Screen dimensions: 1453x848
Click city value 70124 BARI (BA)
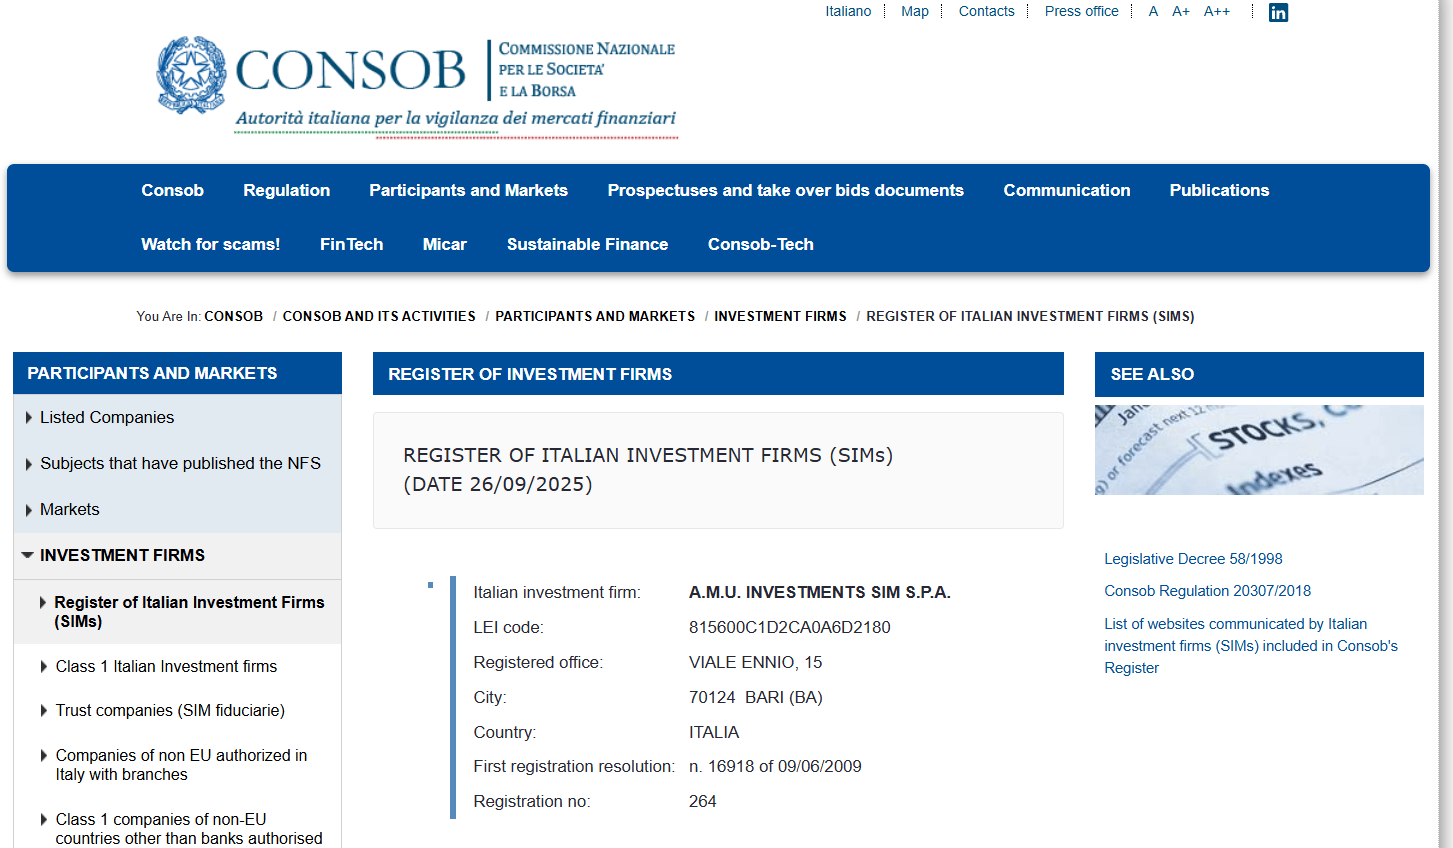(x=755, y=697)
